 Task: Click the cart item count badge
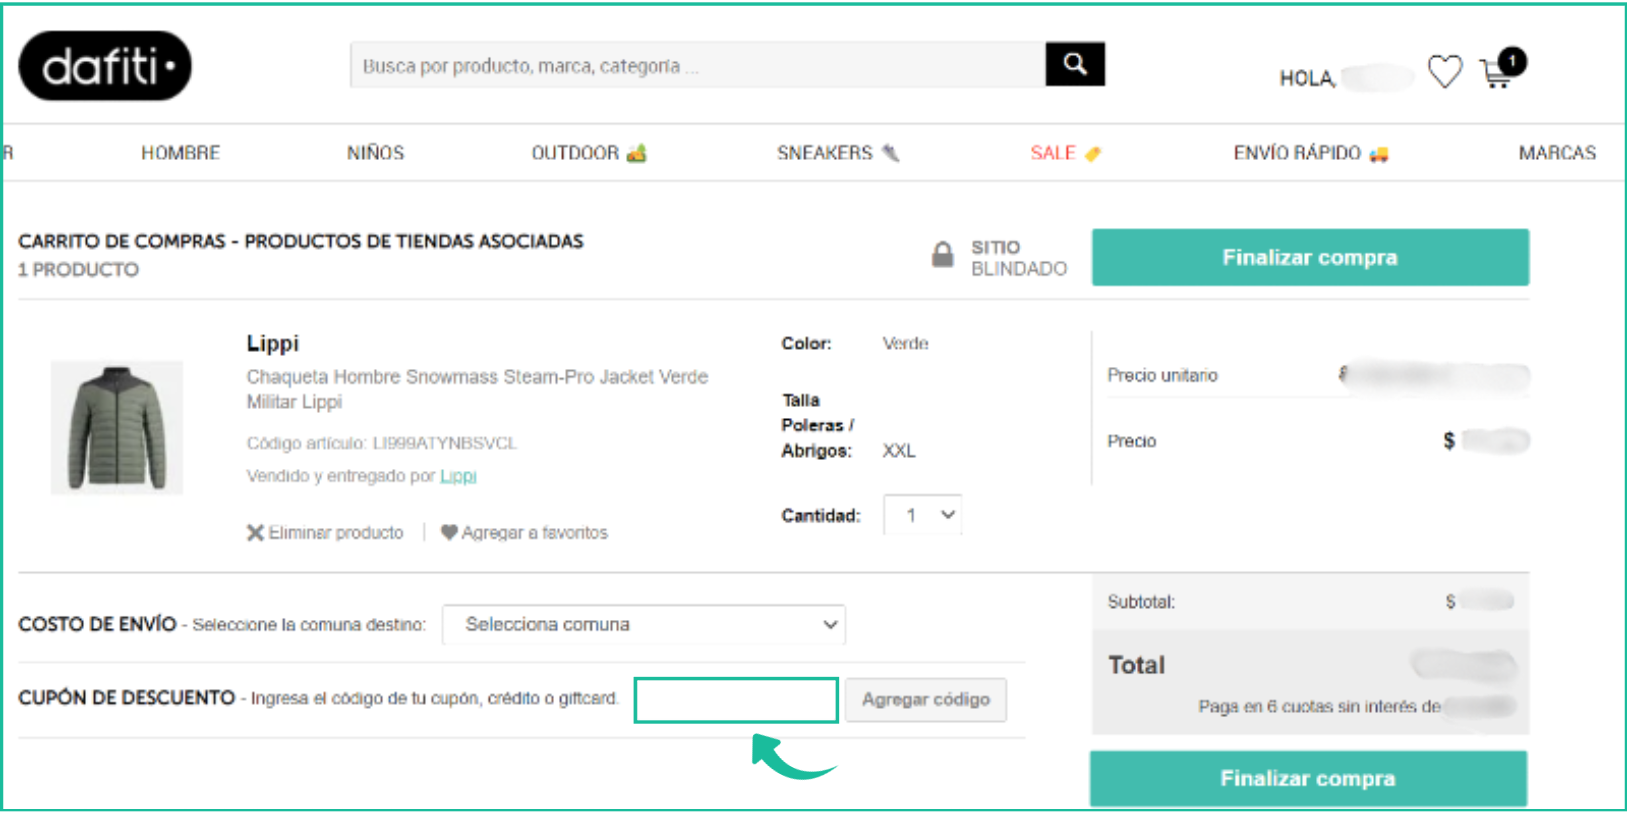1512,61
